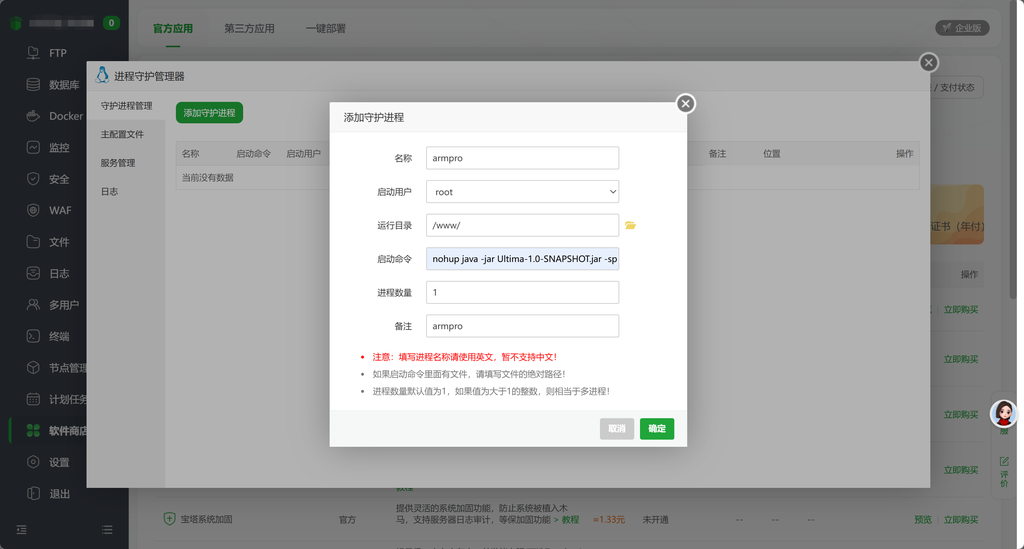Open the 监控 monitoring icon
This screenshot has width=1024, height=549.
tap(33, 148)
